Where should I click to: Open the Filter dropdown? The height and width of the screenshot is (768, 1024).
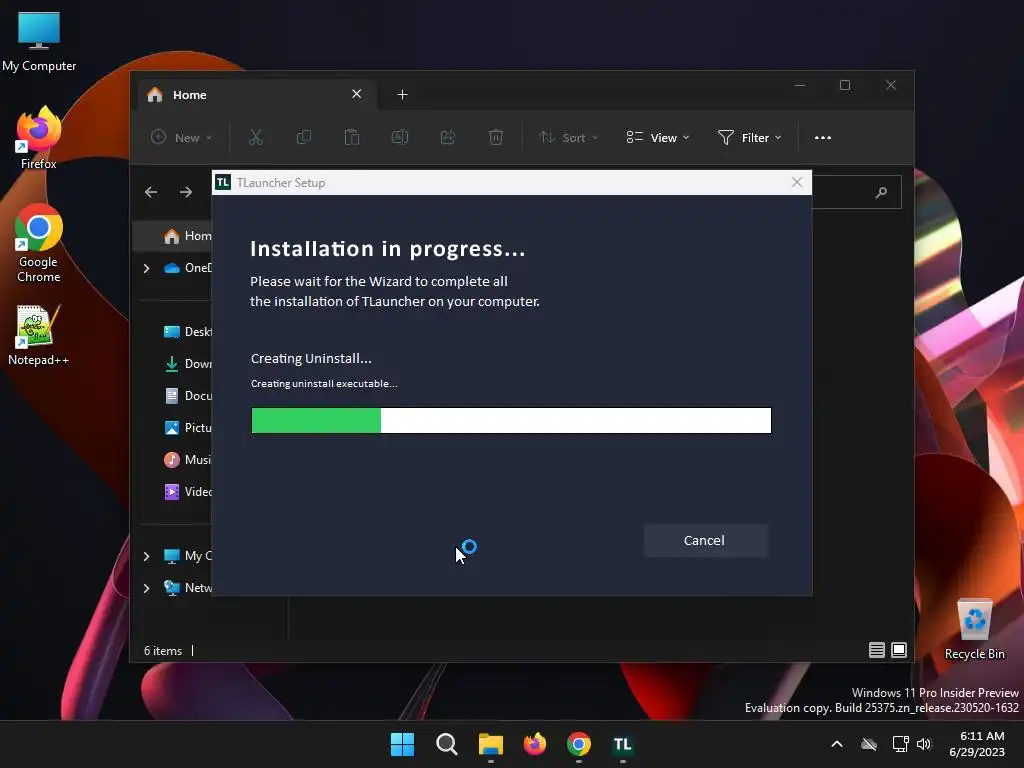pyautogui.click(x=750, y=137)
